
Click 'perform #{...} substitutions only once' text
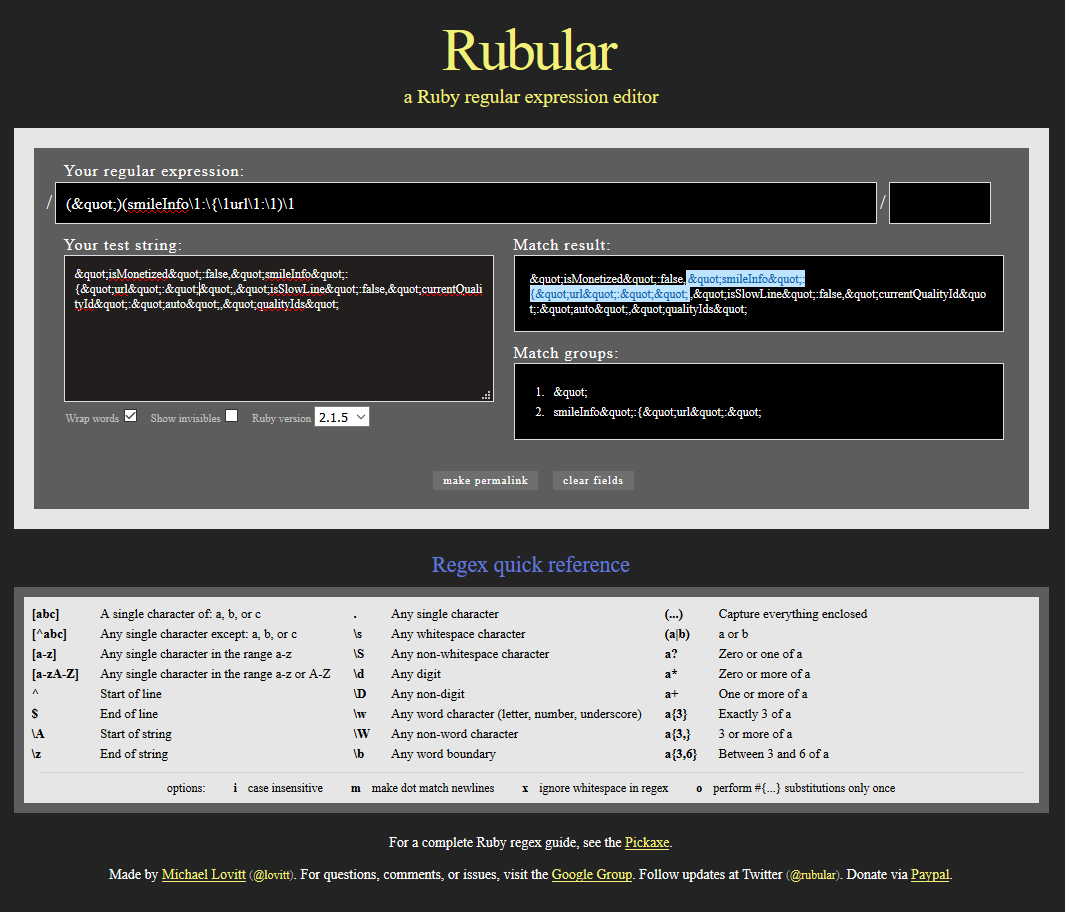point(804,788)
